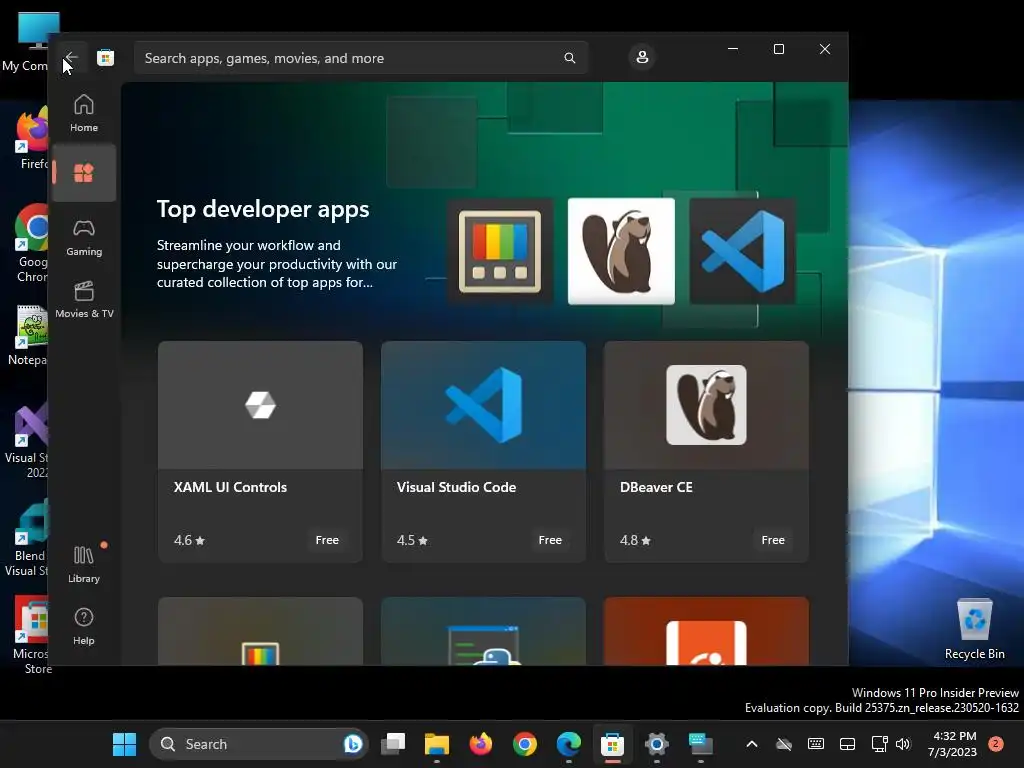Launch Google Chrome from the taskbar
This screenshot has width=1024, height=768.
[x=524, y=744]
